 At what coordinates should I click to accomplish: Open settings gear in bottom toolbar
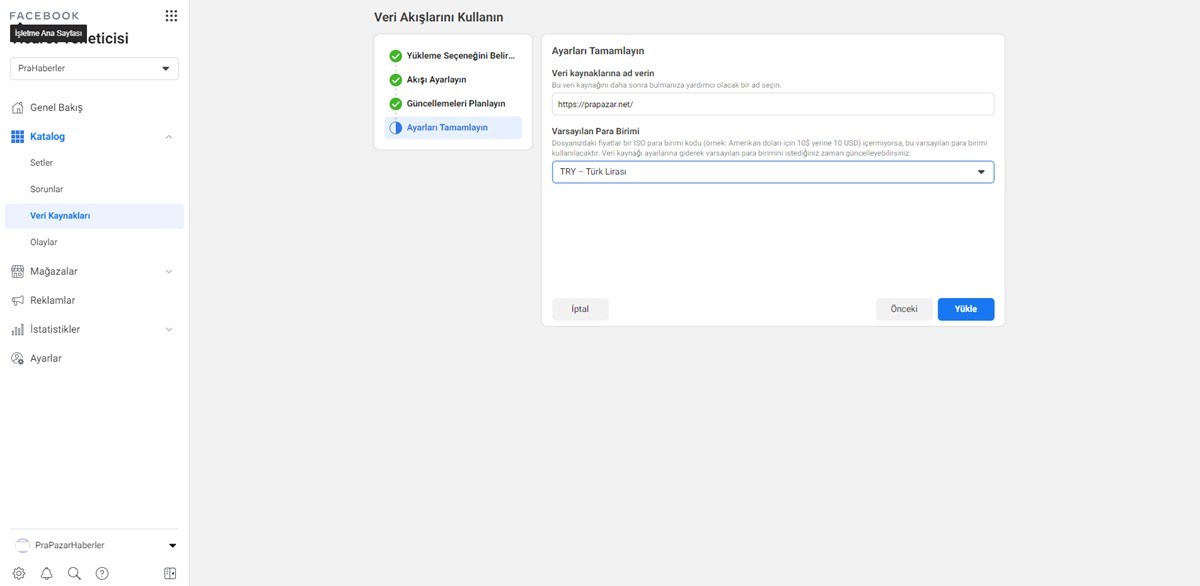tap(19, 574)
